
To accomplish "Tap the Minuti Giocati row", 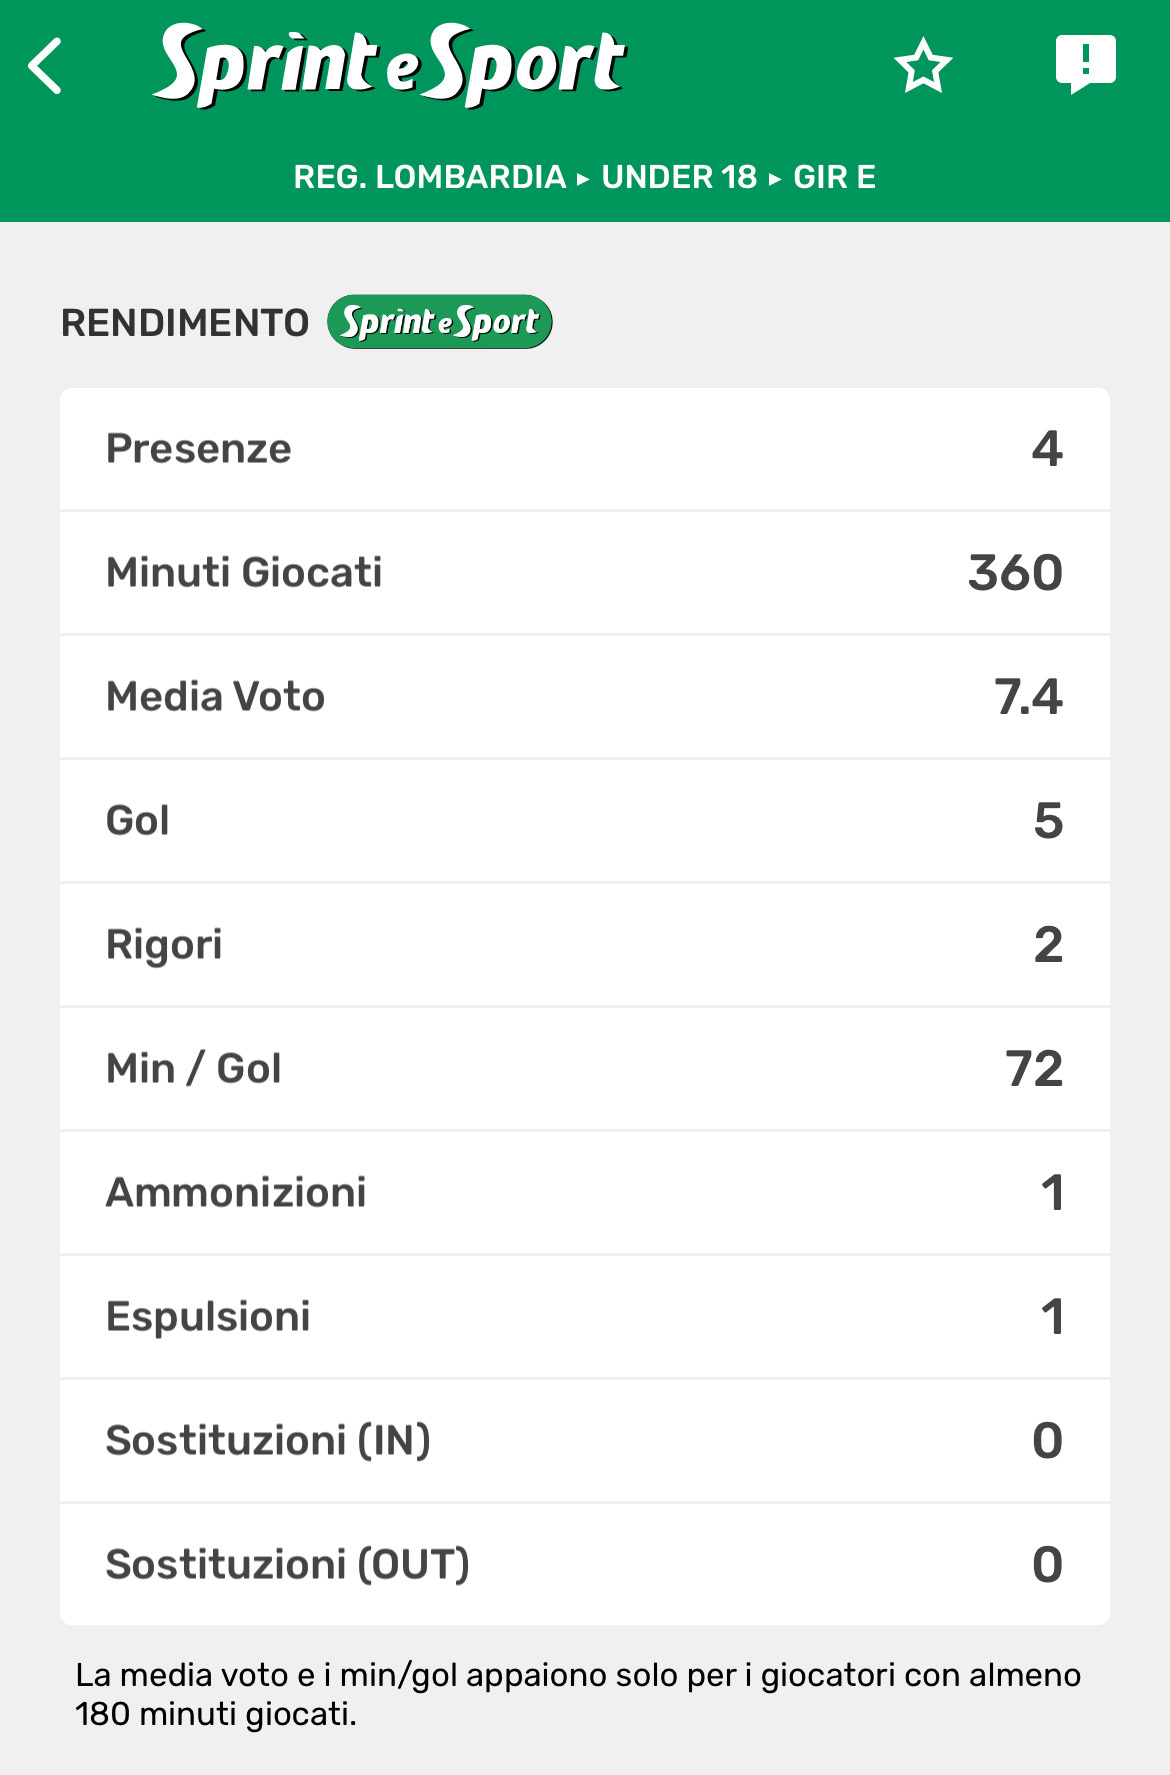I will [585, 573].
